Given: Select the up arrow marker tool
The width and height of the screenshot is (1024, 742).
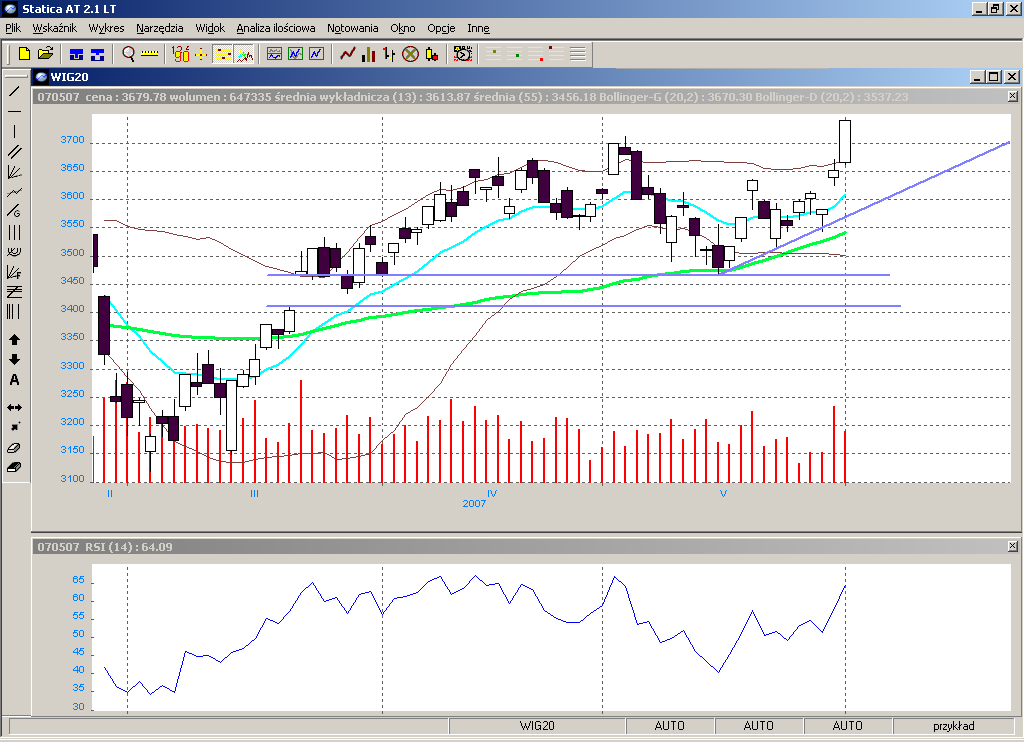Looking at the screenshot, I should coord(14,340).
